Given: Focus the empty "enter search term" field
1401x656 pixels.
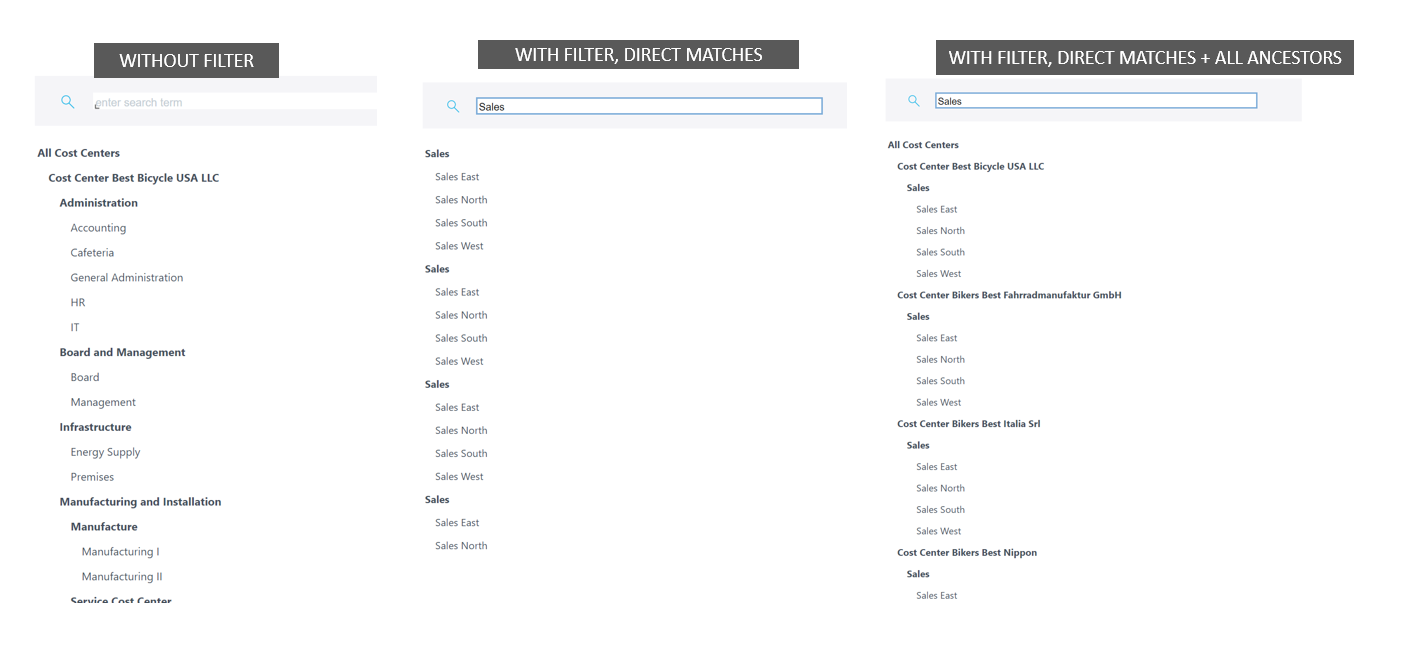Looking at the screenshot, I should pyautogui.click(x=234, y=102).
